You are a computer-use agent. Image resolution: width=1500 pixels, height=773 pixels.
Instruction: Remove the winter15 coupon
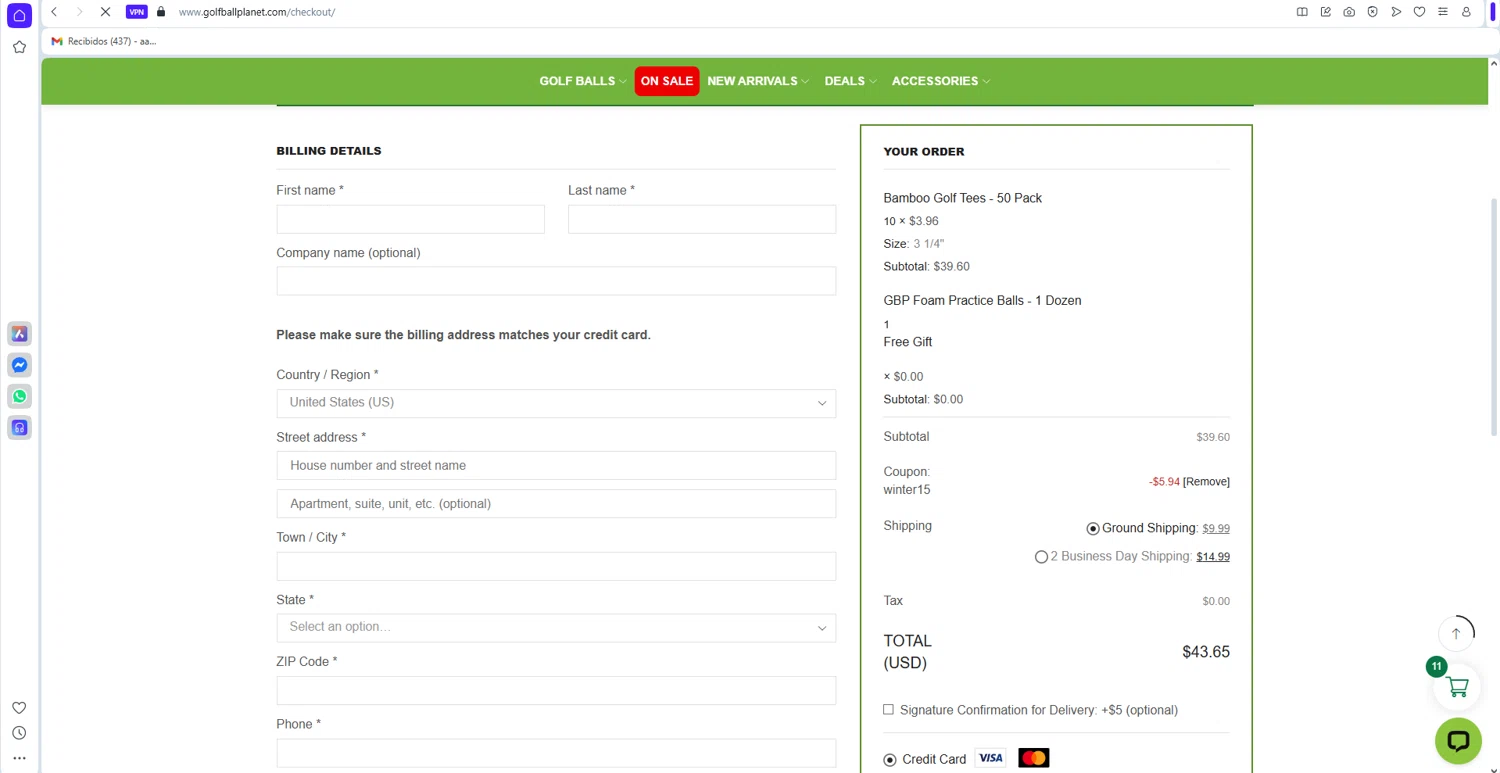(1206, 481)
